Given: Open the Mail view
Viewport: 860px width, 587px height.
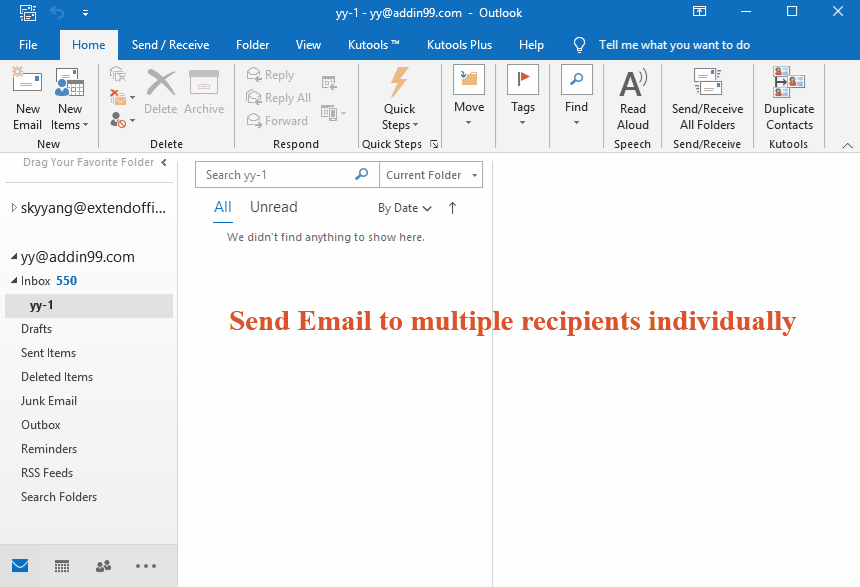Looking at the screenshot, I should click(20, 566).
